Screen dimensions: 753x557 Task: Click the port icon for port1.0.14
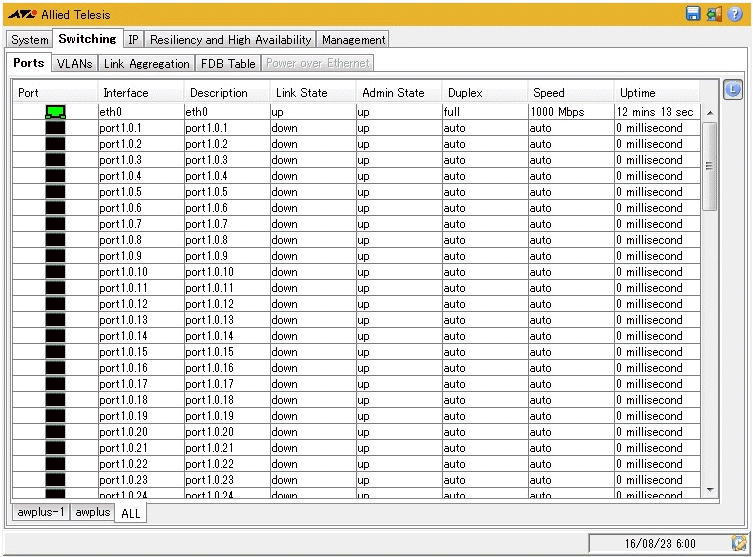55,336
